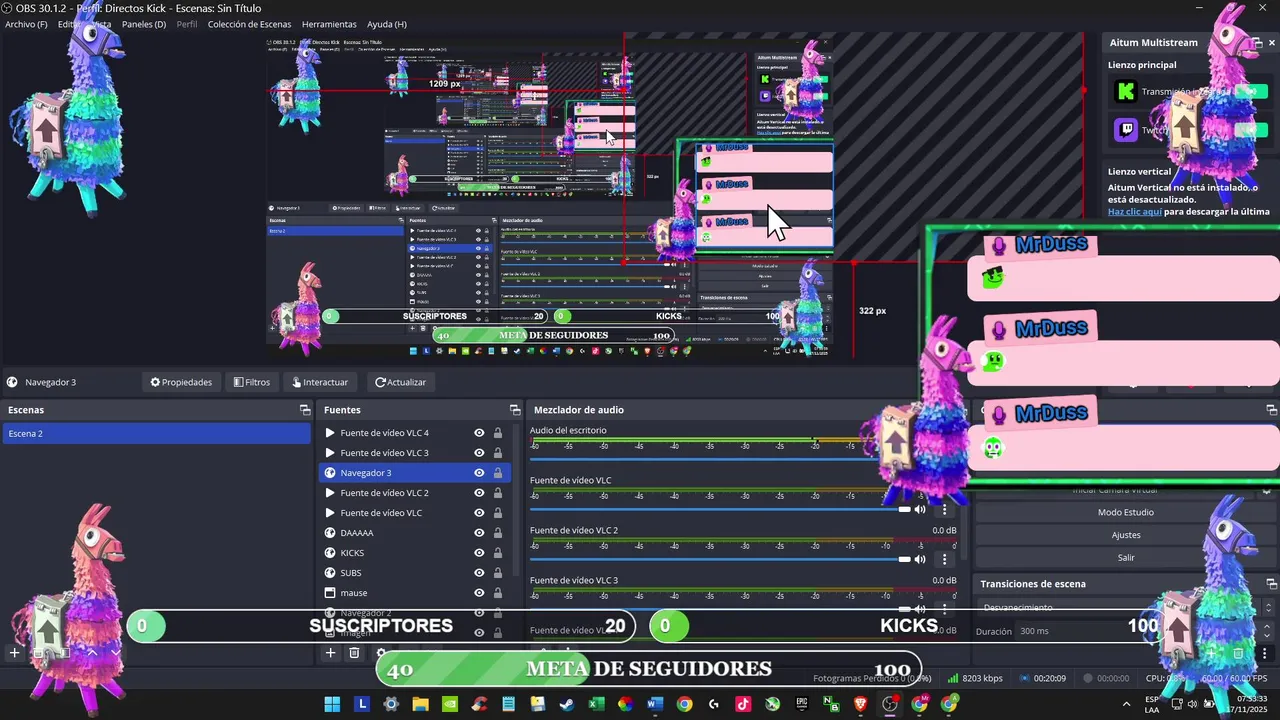Toggle visibility of KICKS source

[479, 553]
